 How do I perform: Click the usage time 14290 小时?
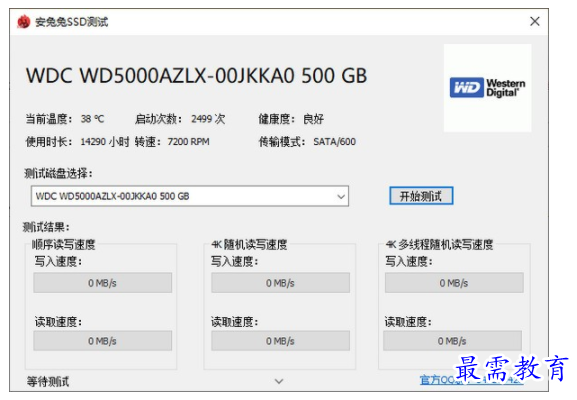tap(105, 142)
